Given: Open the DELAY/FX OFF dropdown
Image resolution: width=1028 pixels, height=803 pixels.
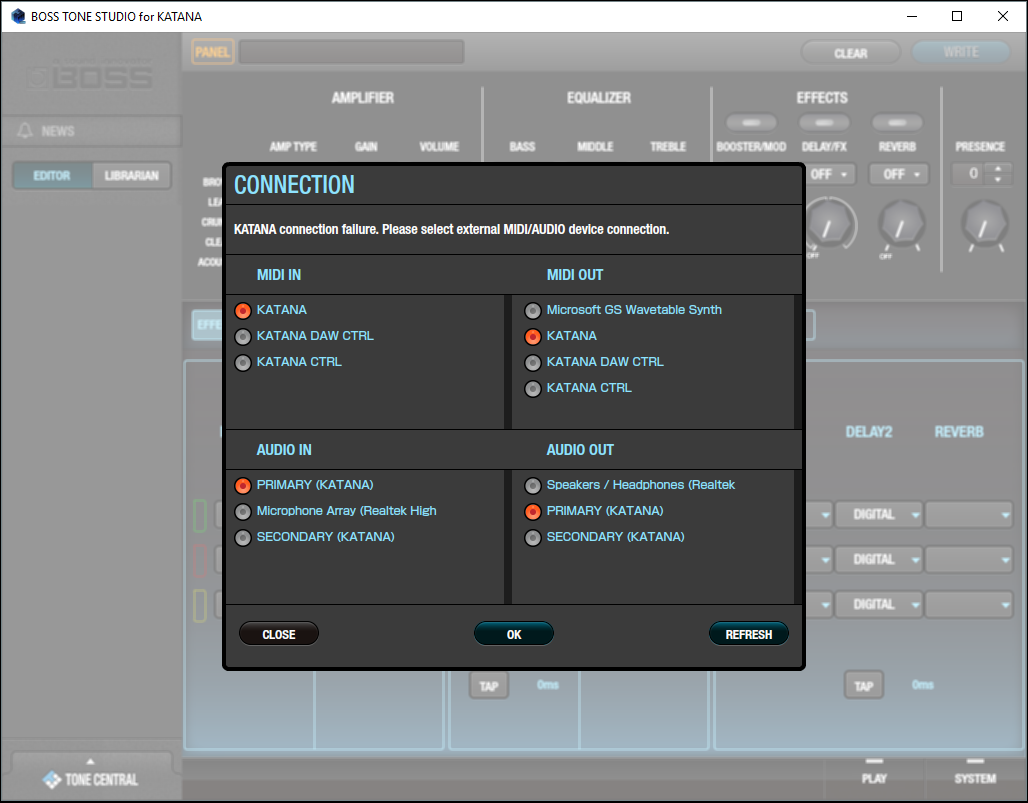Looking at the screenshot, I should [830, 174].
